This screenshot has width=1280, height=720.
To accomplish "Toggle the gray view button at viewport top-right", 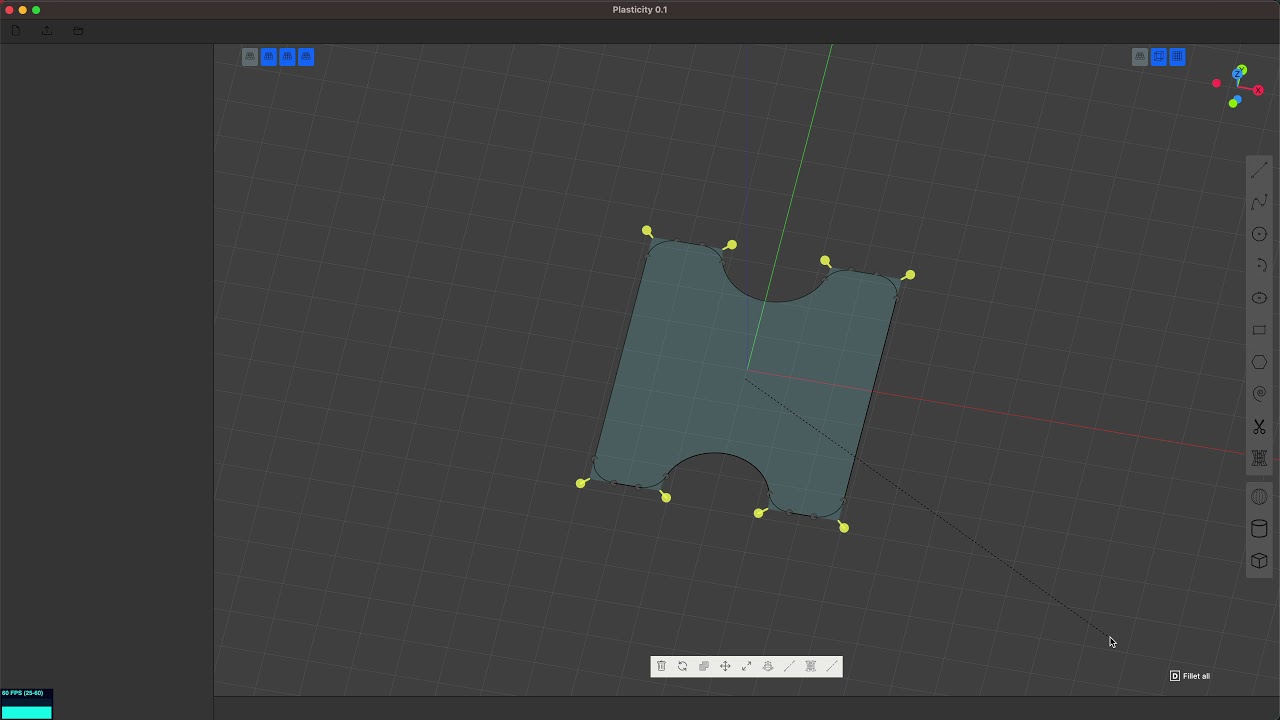I will pos(1140,57).
